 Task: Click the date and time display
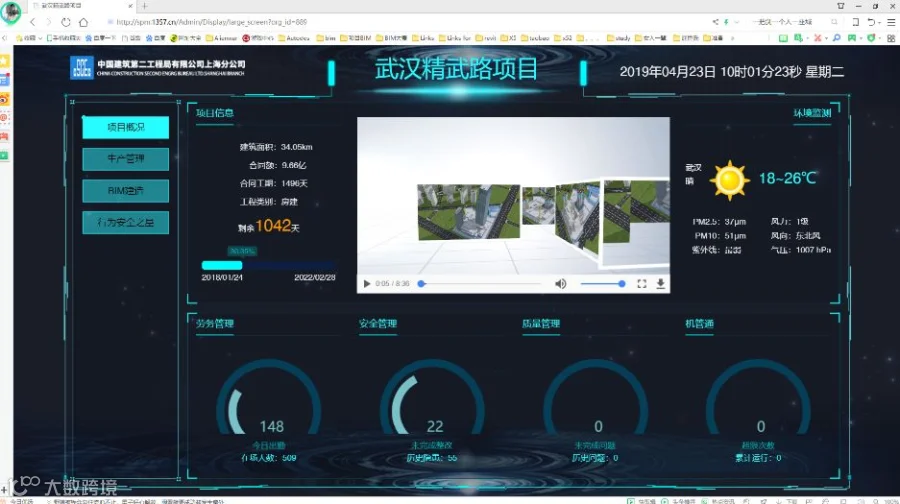732,72
